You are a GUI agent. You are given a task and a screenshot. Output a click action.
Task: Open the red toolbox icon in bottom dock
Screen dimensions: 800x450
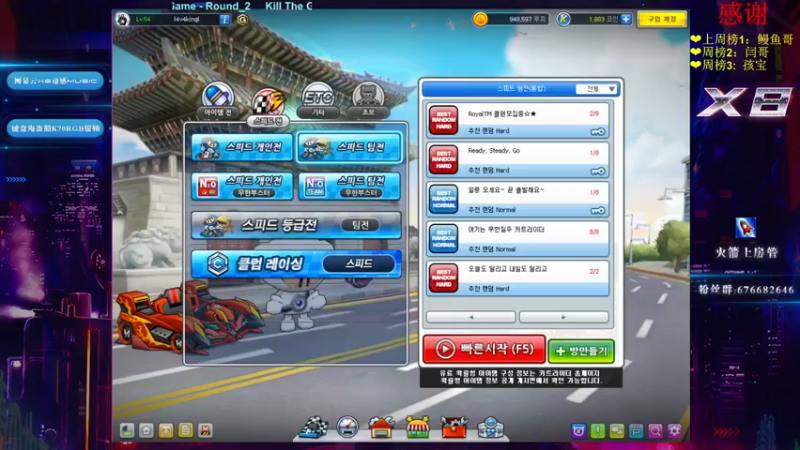tap(454, 428)
